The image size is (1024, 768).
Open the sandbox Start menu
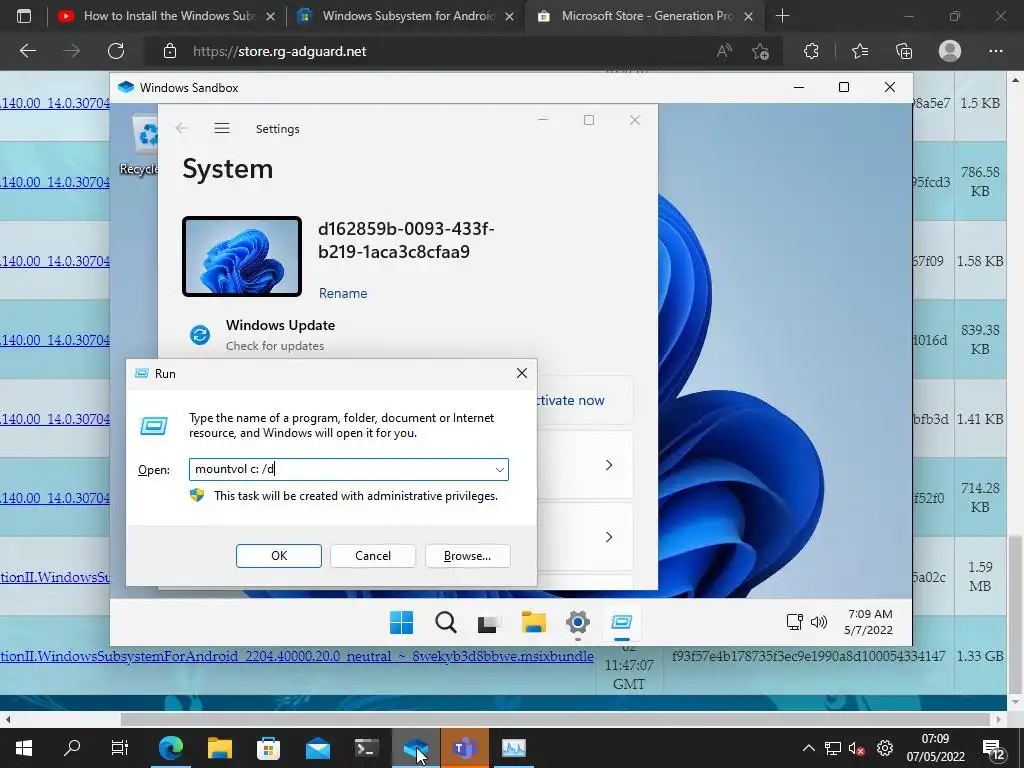pos(401,622)
